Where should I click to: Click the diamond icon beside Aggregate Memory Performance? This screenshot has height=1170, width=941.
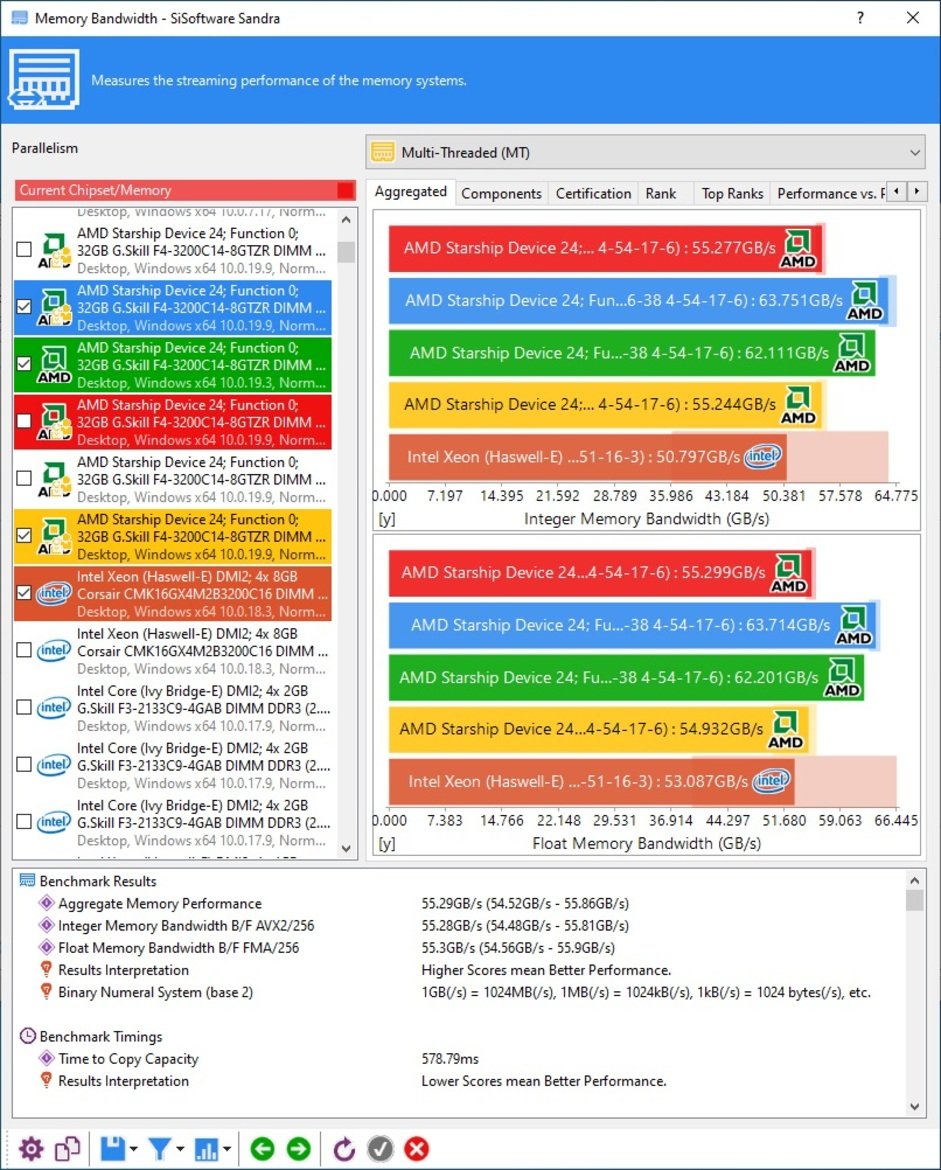point(46,903)
